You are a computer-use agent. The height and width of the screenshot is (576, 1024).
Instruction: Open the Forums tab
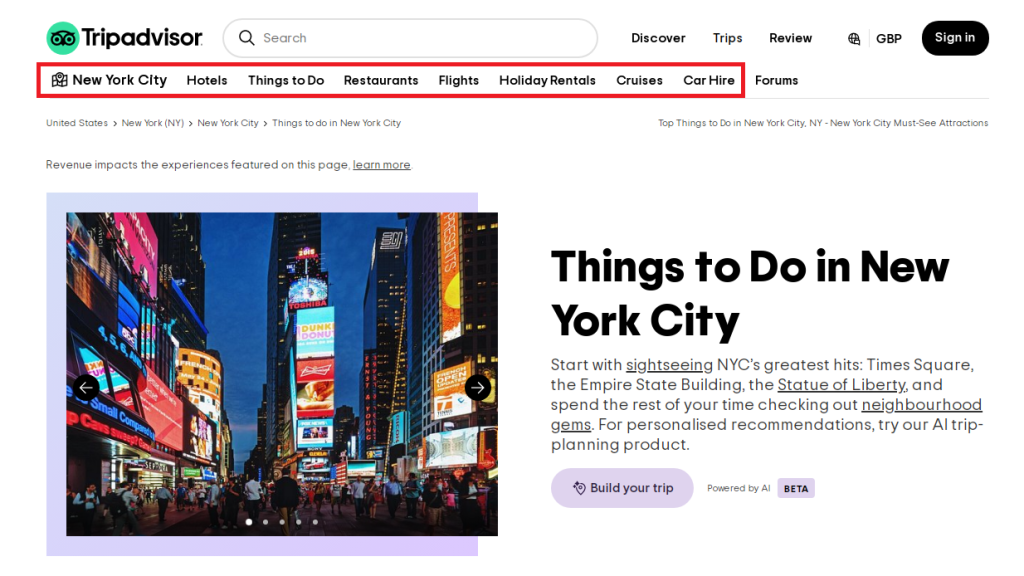[x=776, y=80]
